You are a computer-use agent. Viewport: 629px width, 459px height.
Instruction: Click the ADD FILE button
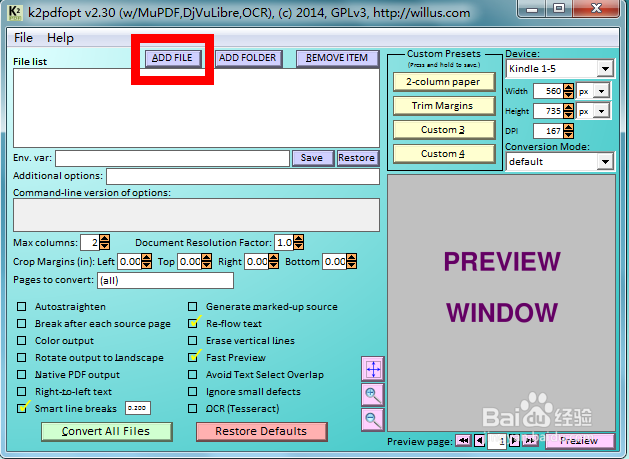tap(172, 58)
